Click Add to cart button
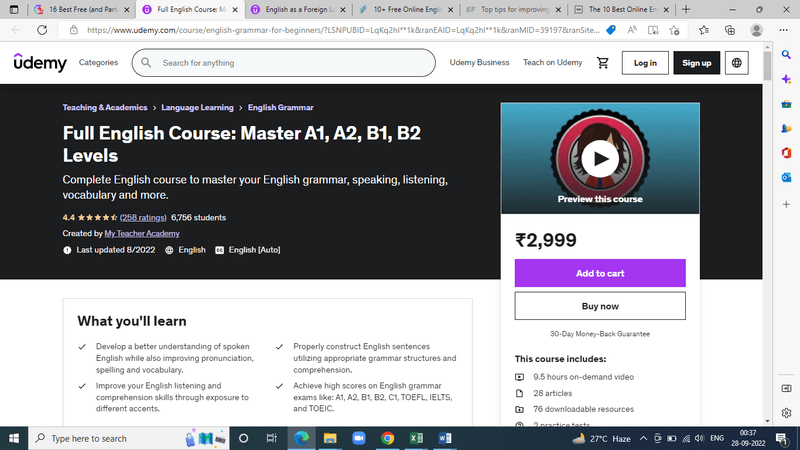The width and height of the screenshot is (800, 450). point(600,273)
